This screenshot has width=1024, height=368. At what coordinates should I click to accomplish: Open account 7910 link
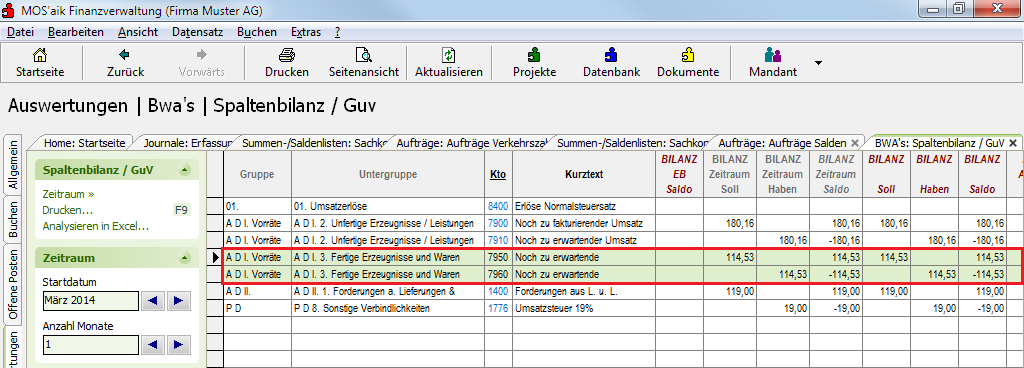[498, 240]
